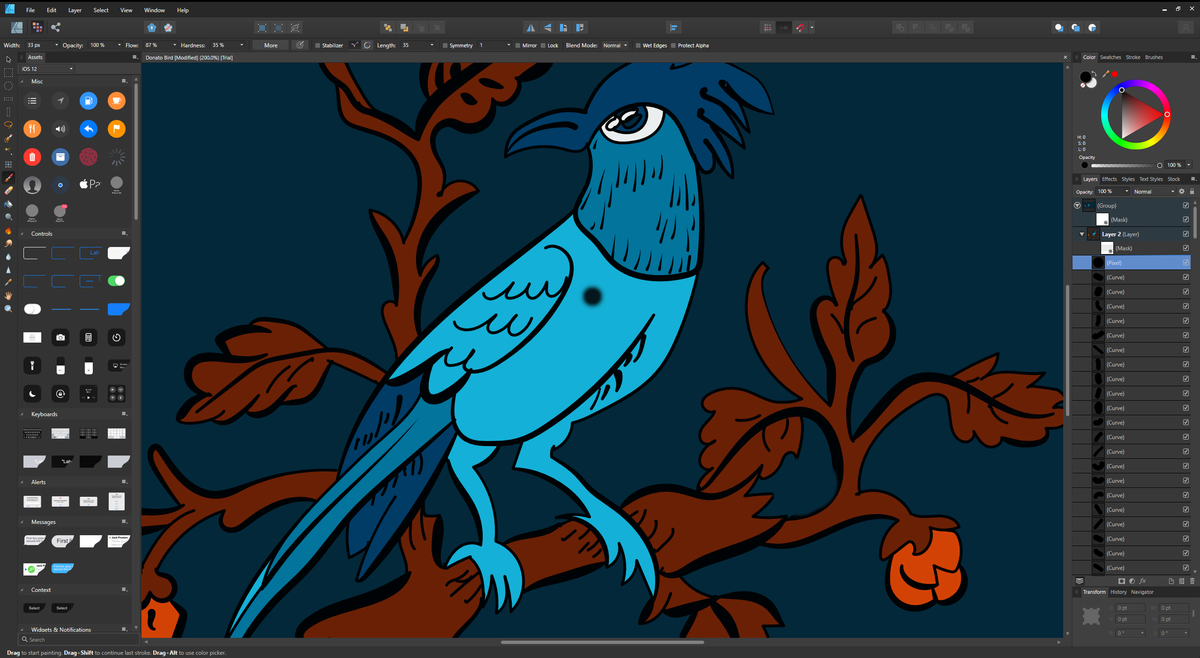This screenshot has height=658, width=1200.
Task: Open the brush Hardness dropdown
Action: pos(240,45)
